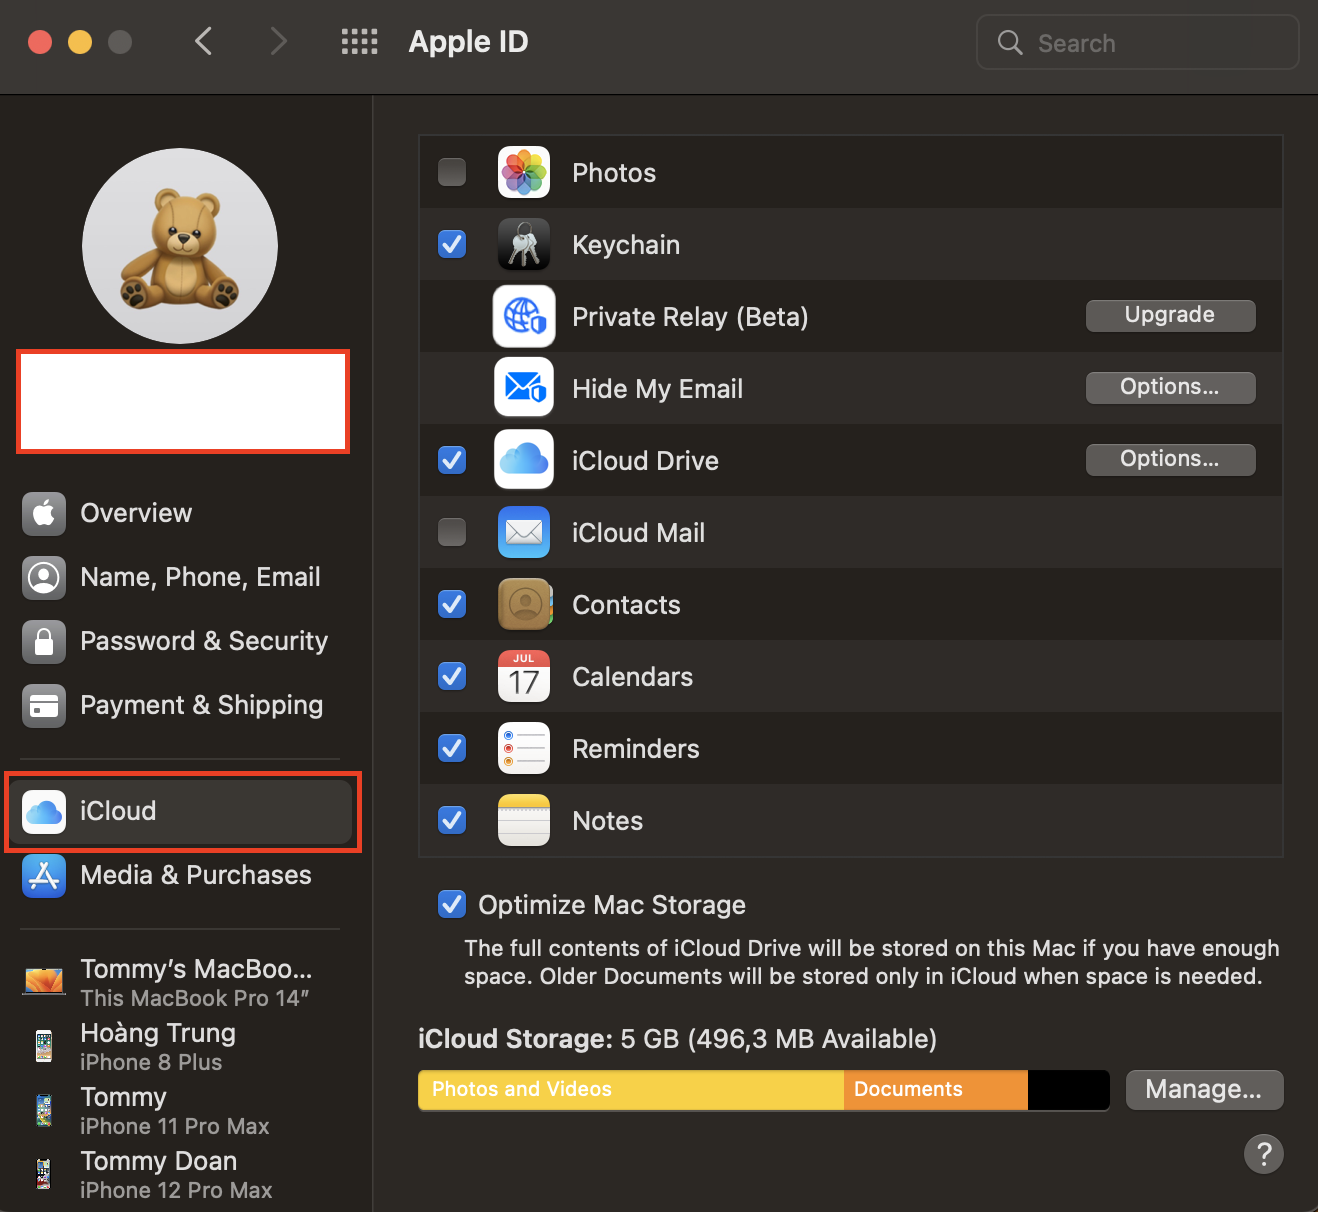Select Tommy iPhone 11 Pro Max
Viewport: 1318px width, 1212px height.
(181, 1110)
